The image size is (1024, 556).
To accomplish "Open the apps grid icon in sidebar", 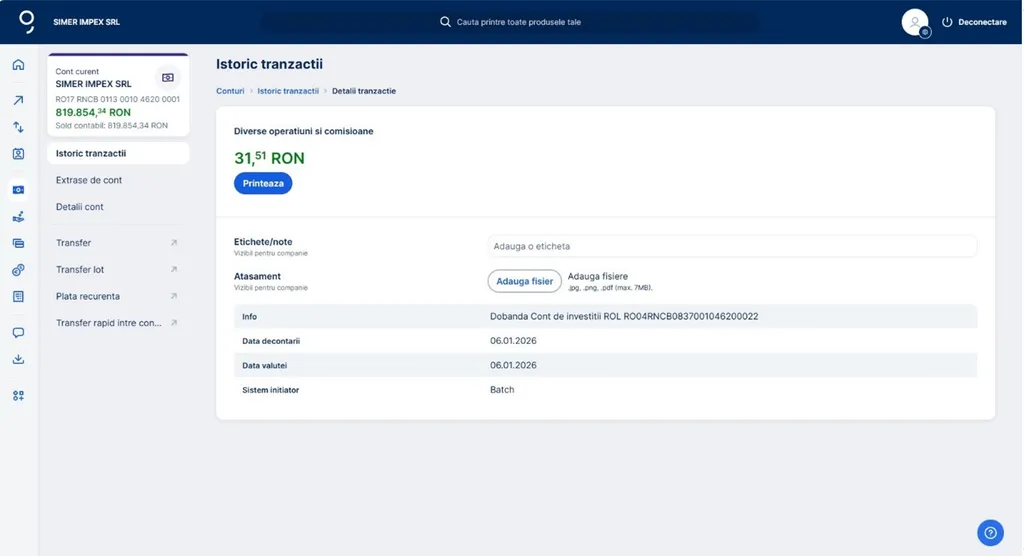I will point(18,396).
